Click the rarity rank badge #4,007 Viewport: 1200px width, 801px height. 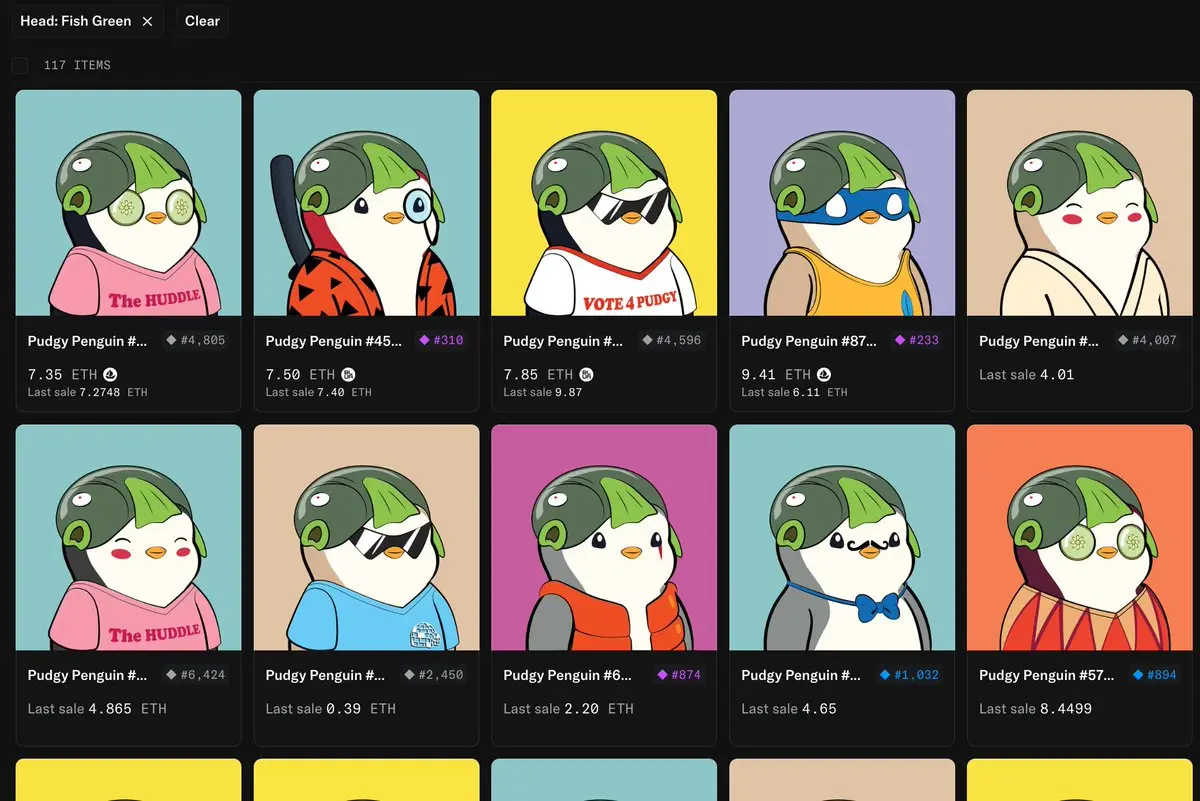click(1148, 340)
